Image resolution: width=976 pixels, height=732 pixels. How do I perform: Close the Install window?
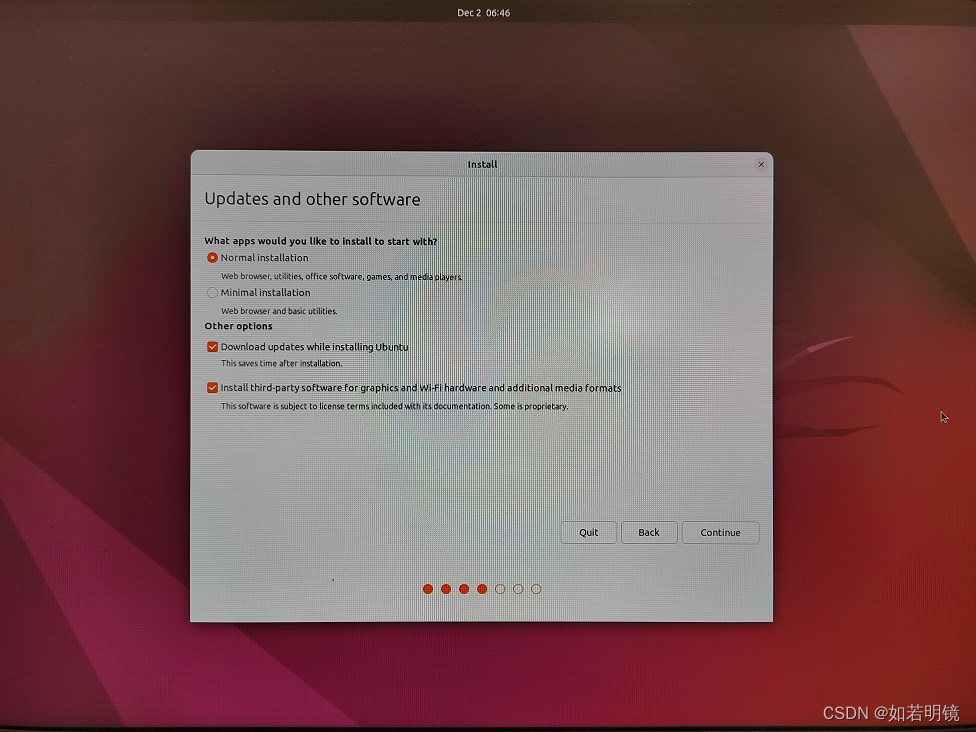(761, 164)
